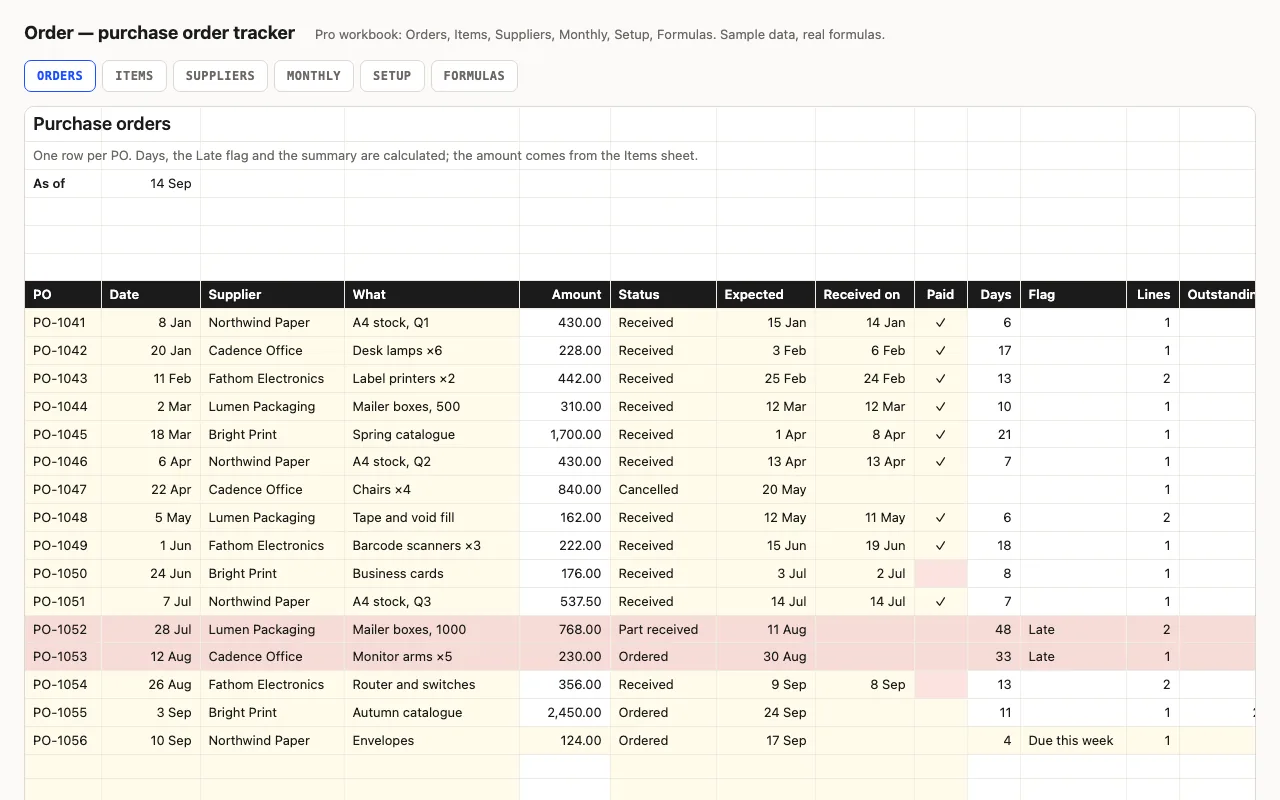Select the PO-1047 cell

coord(63,490)
